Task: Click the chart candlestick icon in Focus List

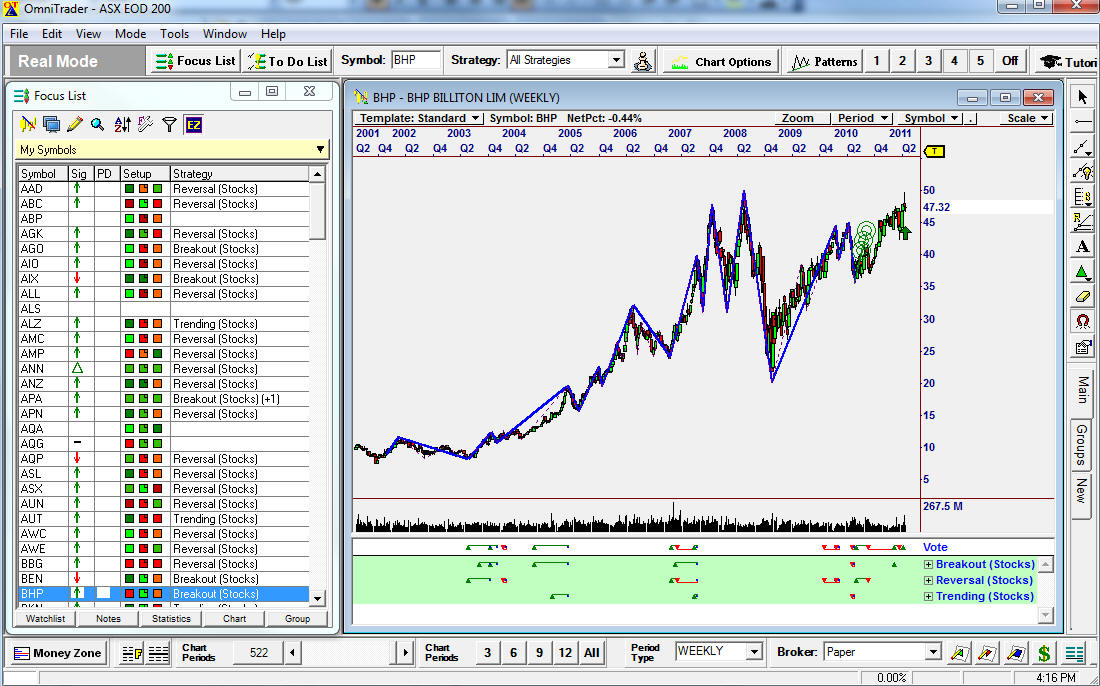Action: point(28,125)
